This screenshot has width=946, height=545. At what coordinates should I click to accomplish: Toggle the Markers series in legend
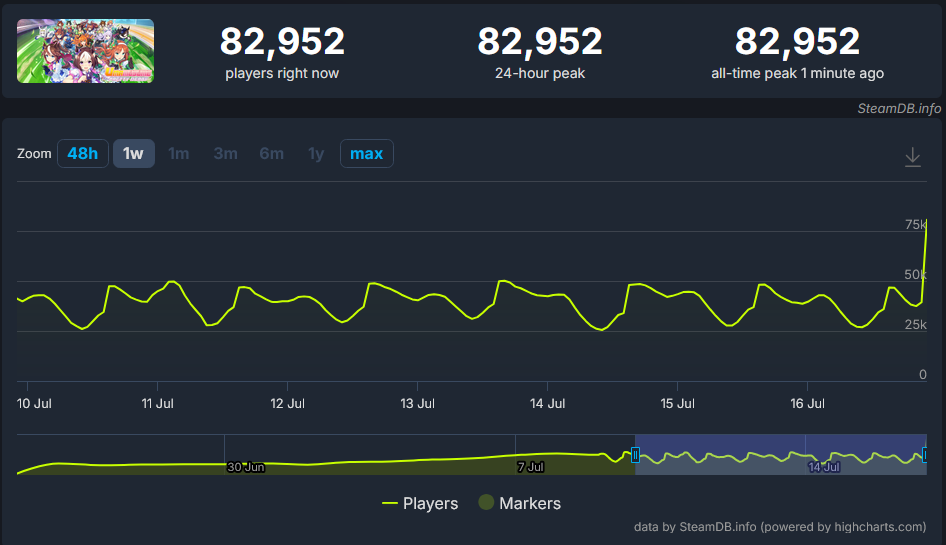[x=519, y=503]
